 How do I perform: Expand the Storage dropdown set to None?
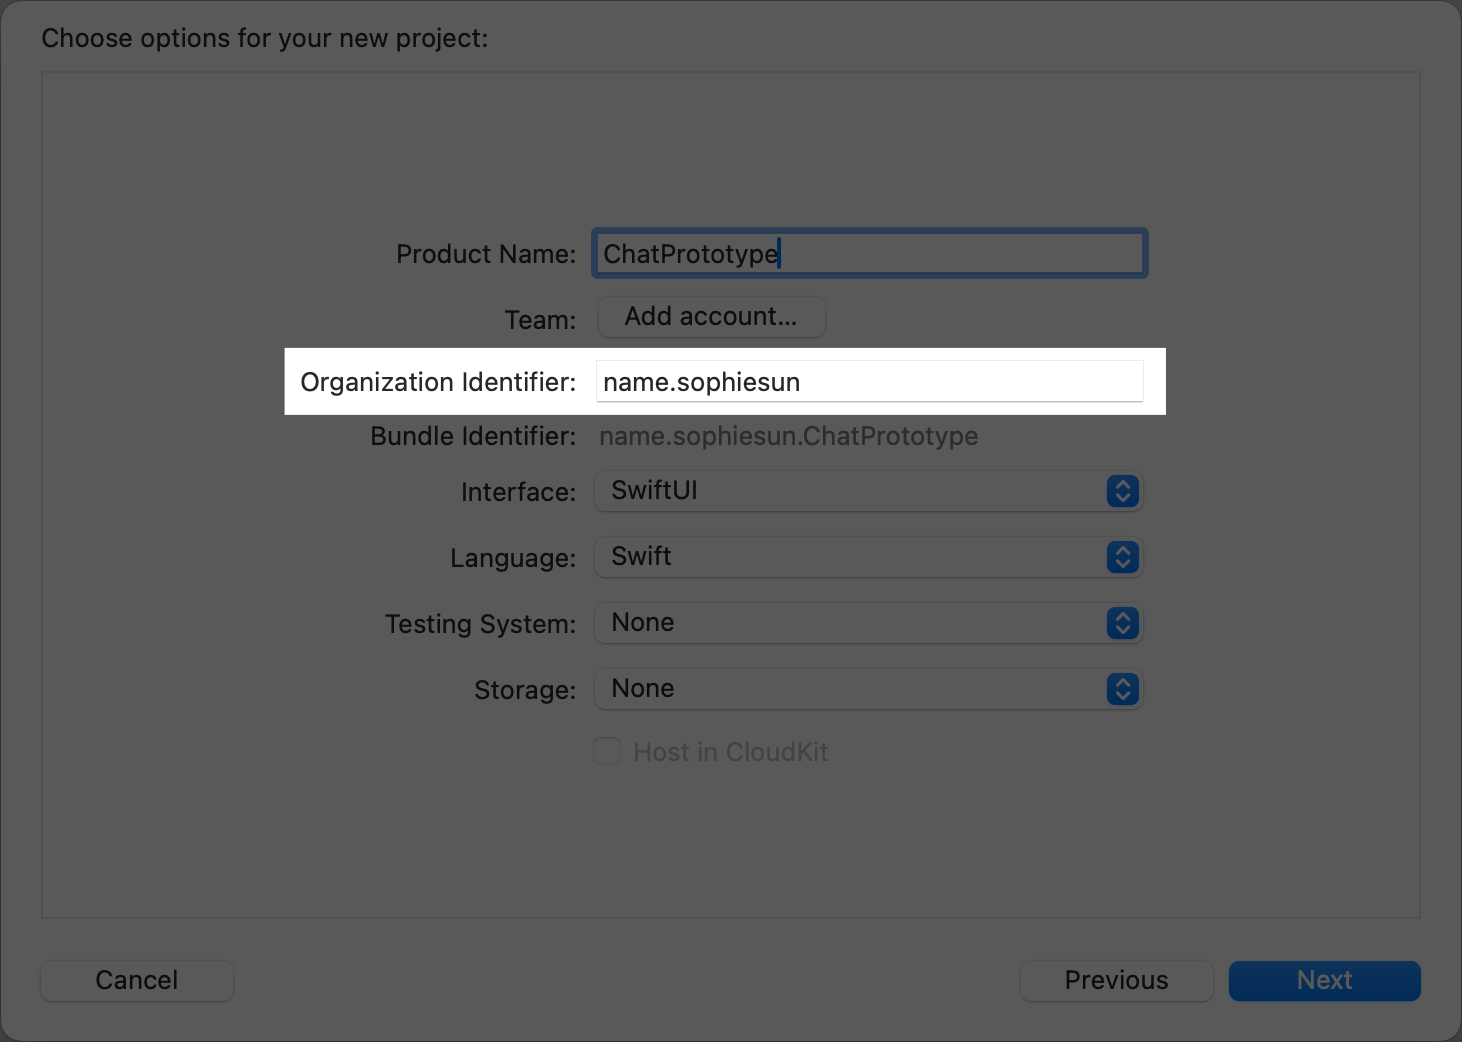tap(850, 689)
